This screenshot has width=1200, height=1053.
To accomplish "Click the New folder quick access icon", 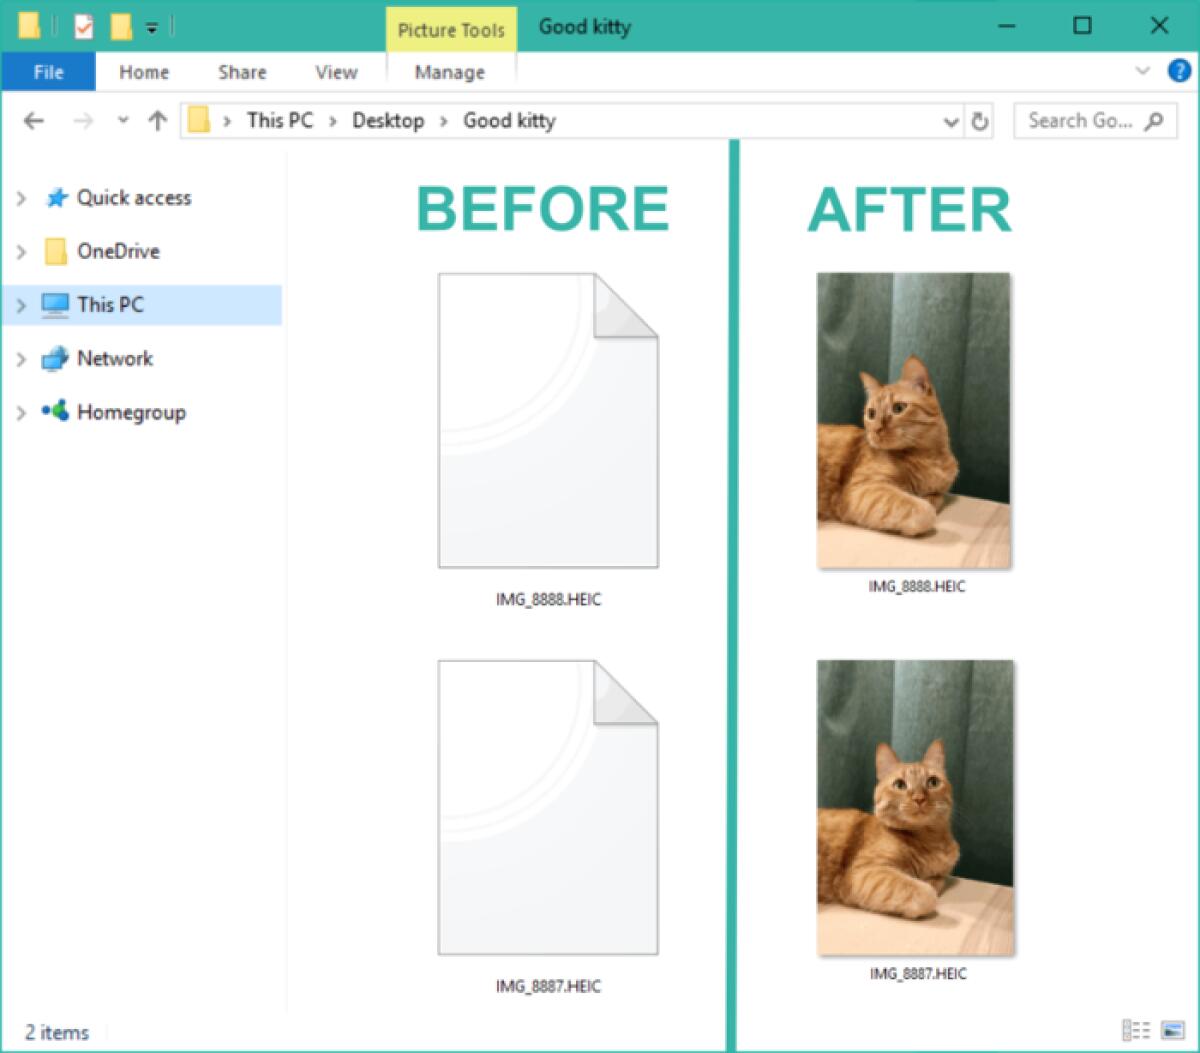I will point(121,27).
